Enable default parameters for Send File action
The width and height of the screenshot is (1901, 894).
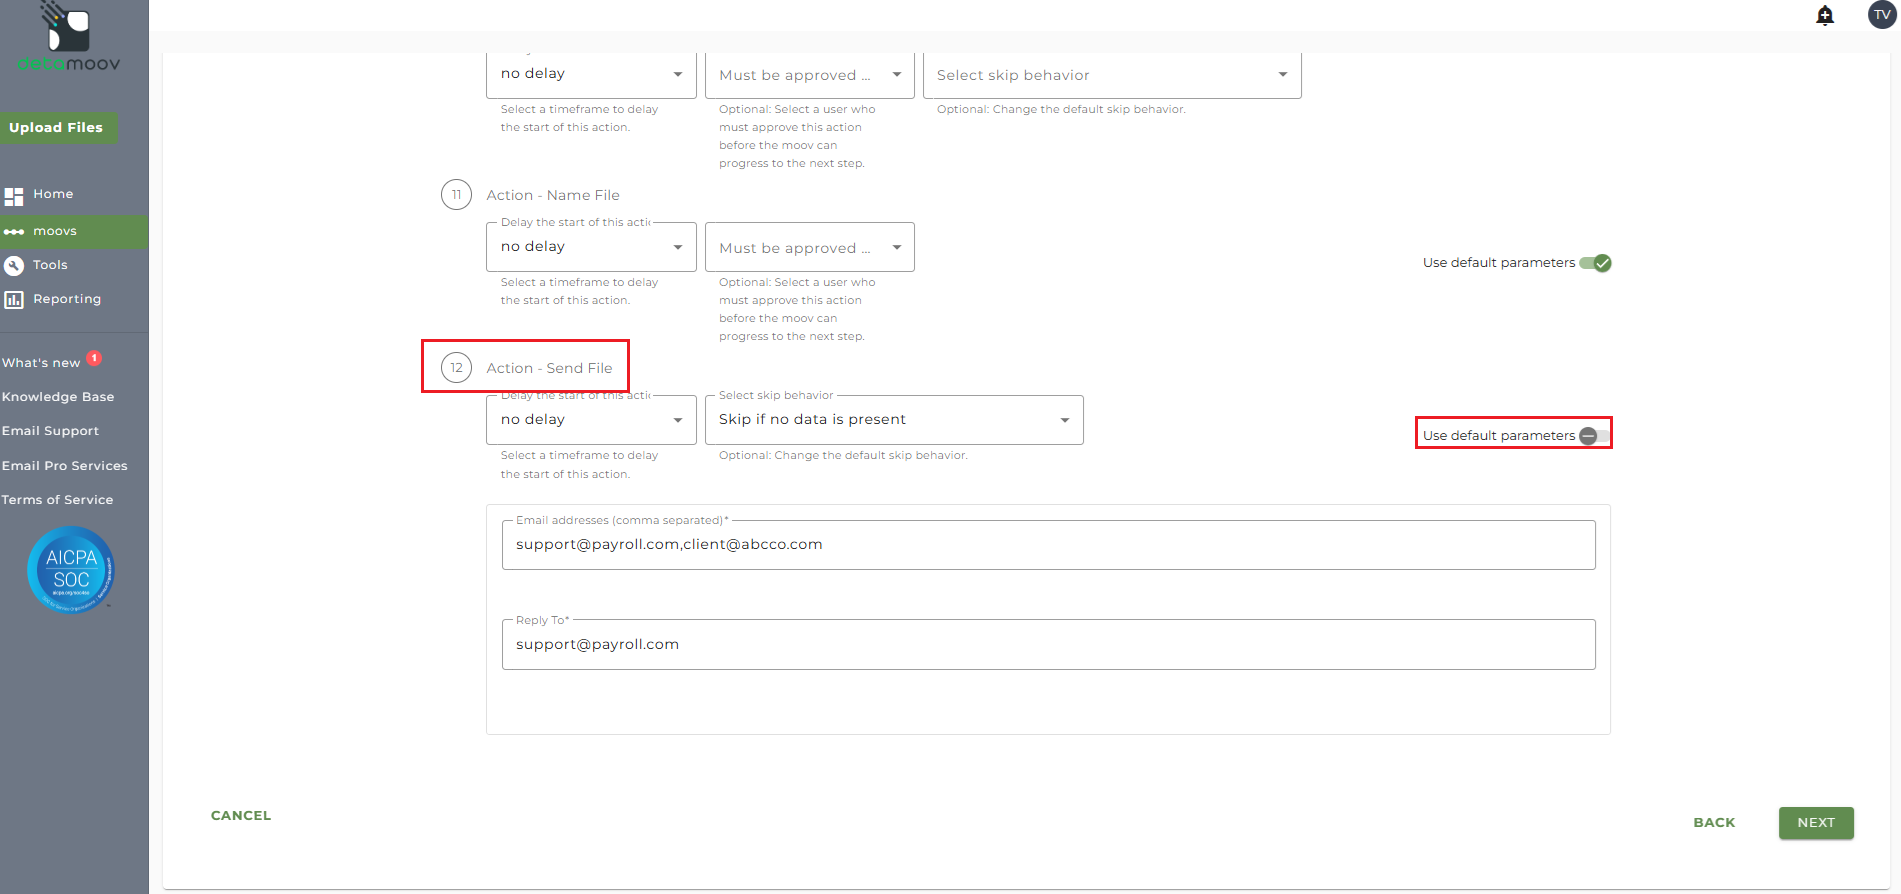point(1594,436)
